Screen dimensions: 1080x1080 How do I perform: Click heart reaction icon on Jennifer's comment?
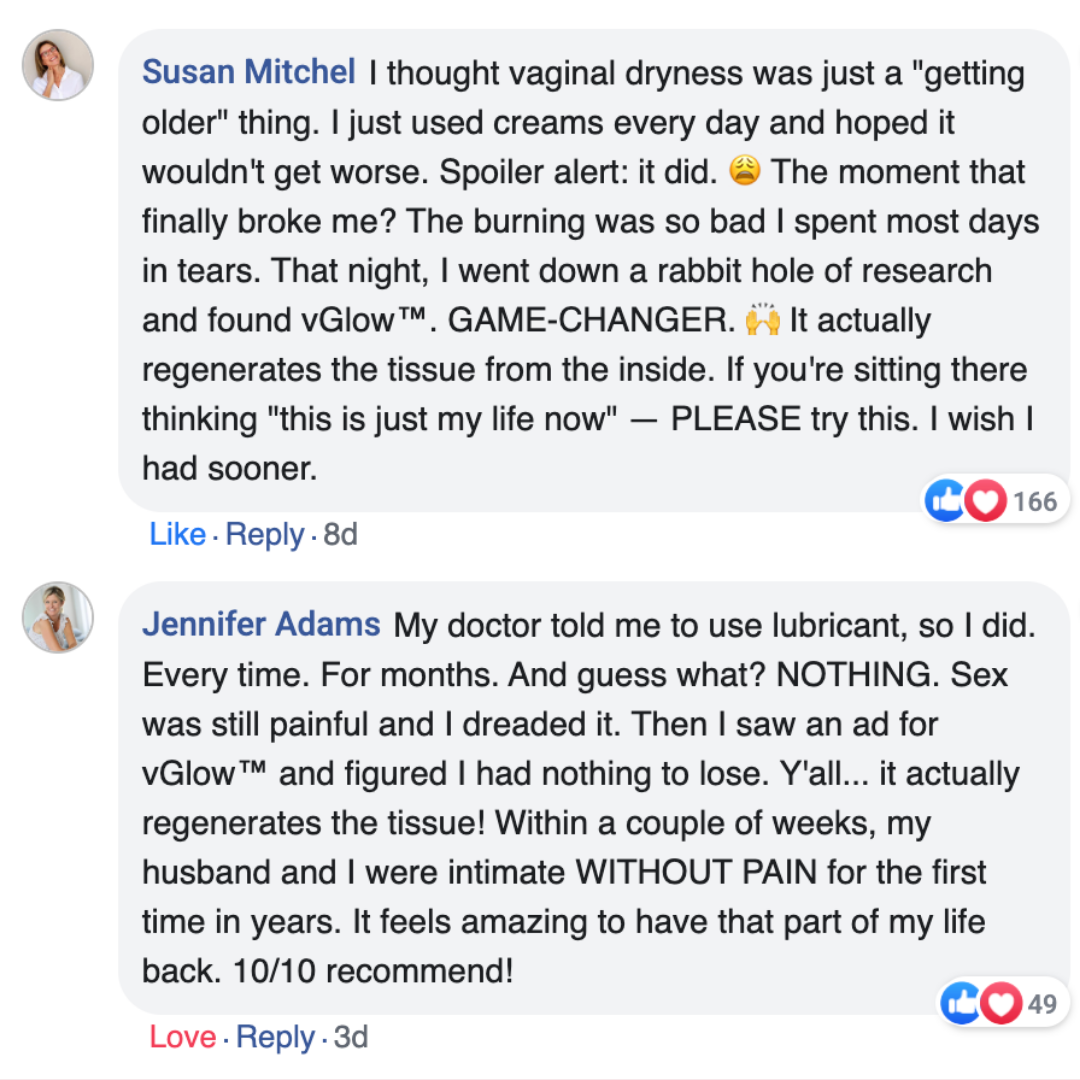999,1003
